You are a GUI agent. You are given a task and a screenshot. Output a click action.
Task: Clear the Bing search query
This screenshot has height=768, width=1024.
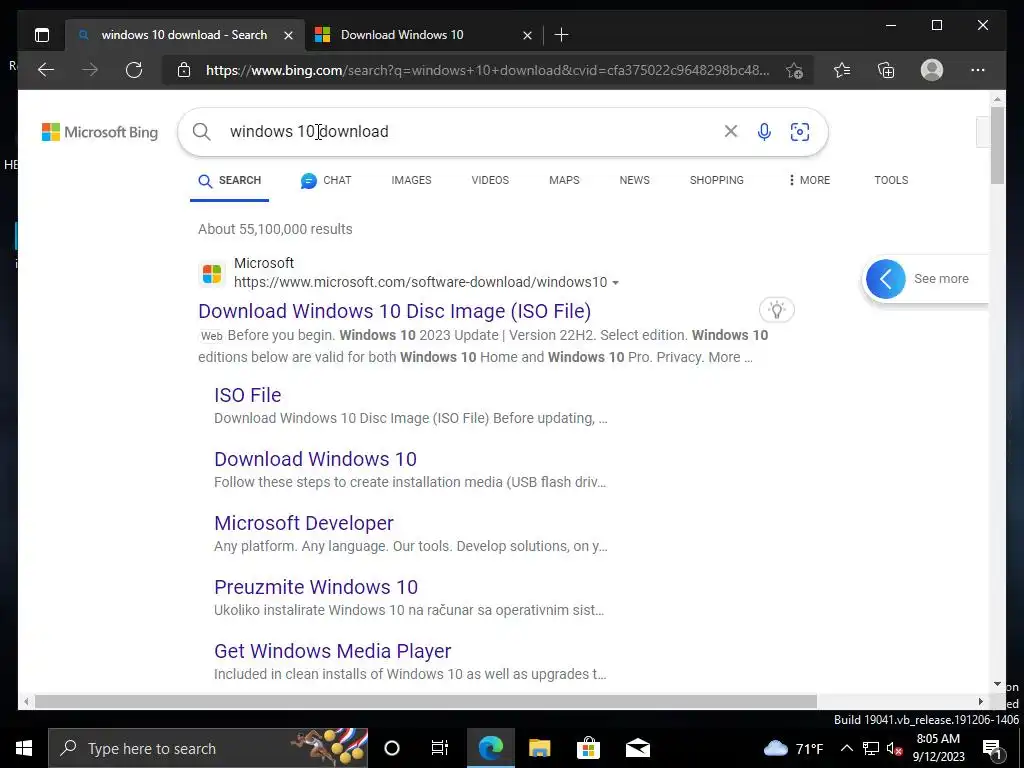(x=731, y=131)
